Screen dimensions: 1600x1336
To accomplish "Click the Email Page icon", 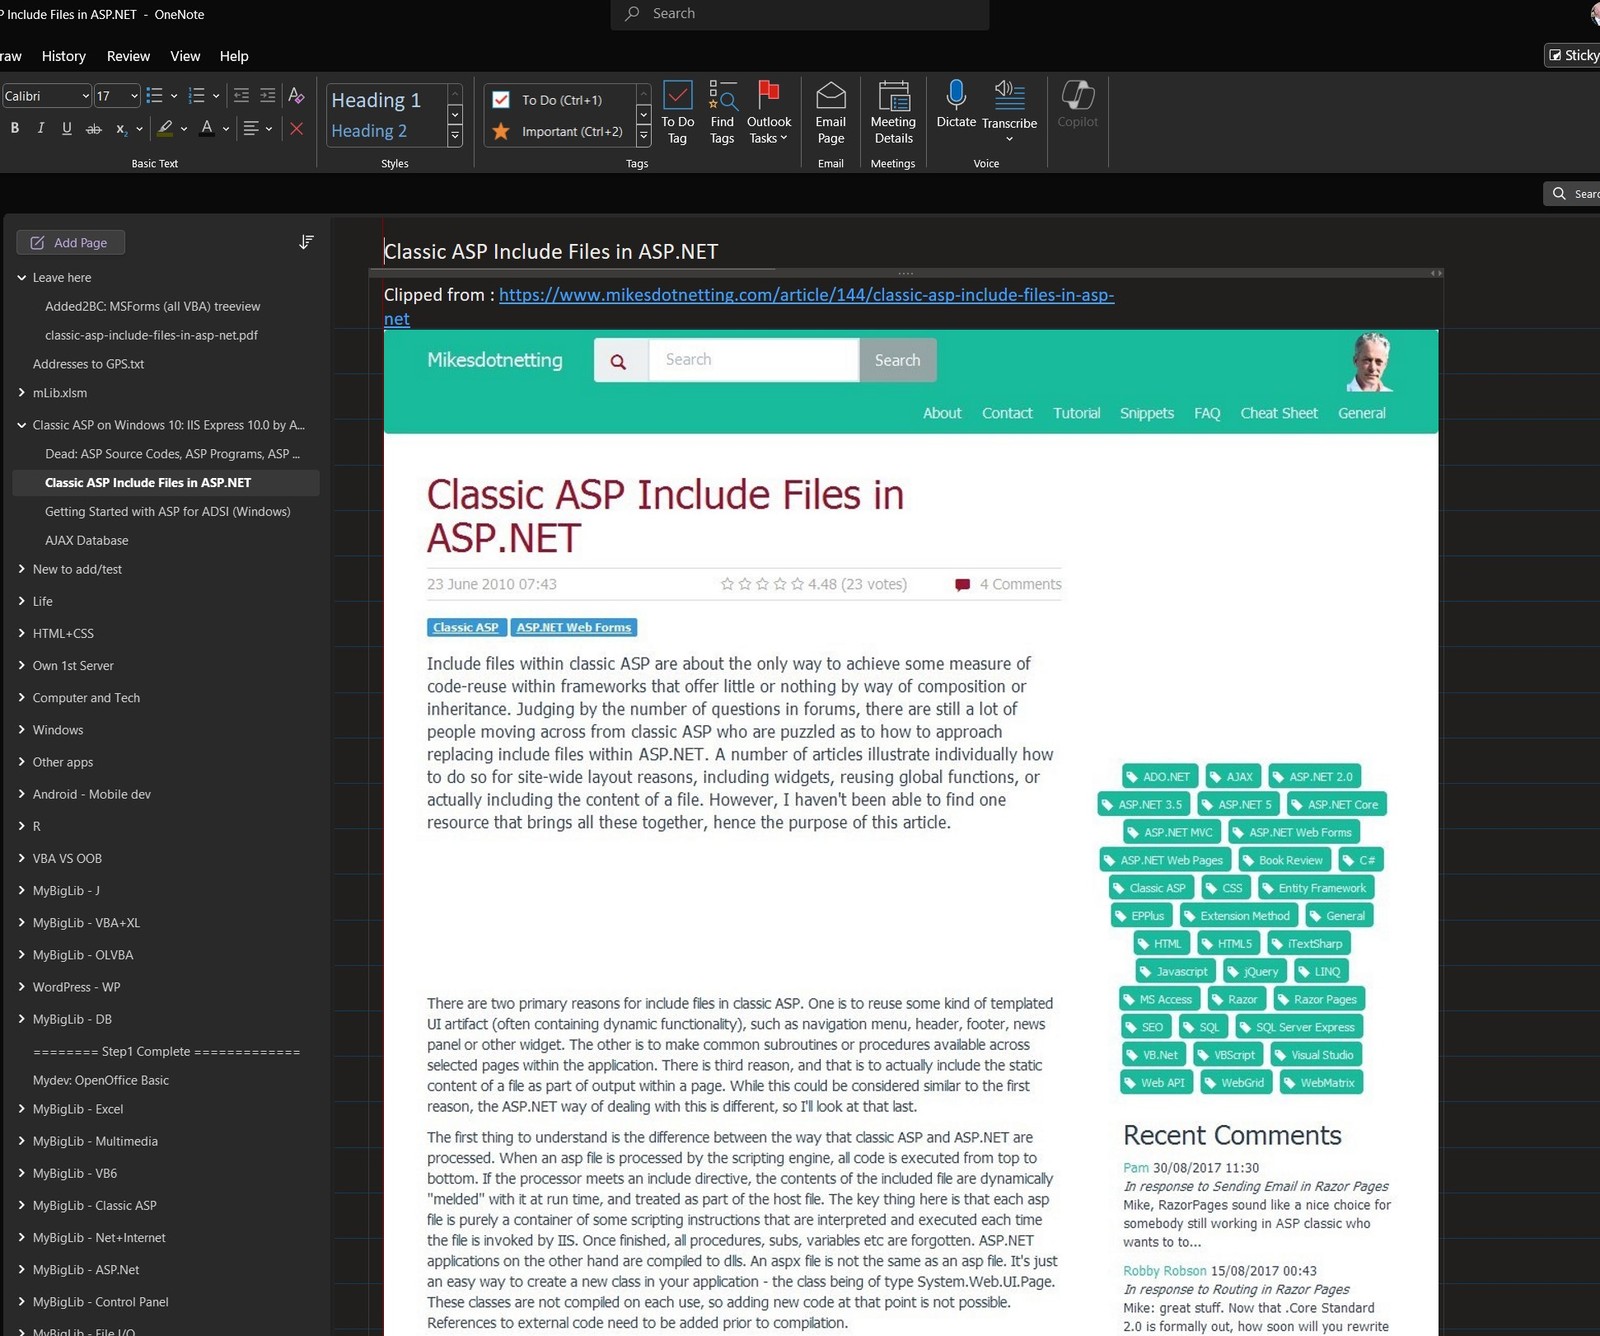I will coord(830,97).
